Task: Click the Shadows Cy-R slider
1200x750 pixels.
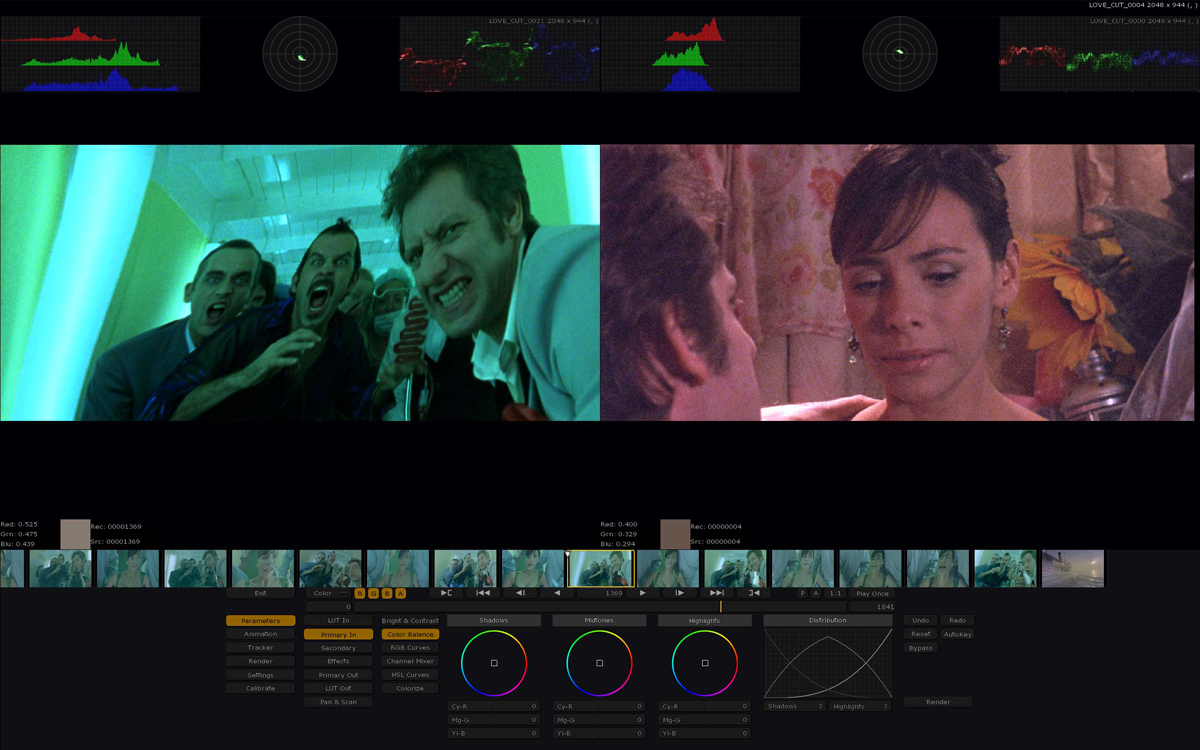Action: point(494,706)
